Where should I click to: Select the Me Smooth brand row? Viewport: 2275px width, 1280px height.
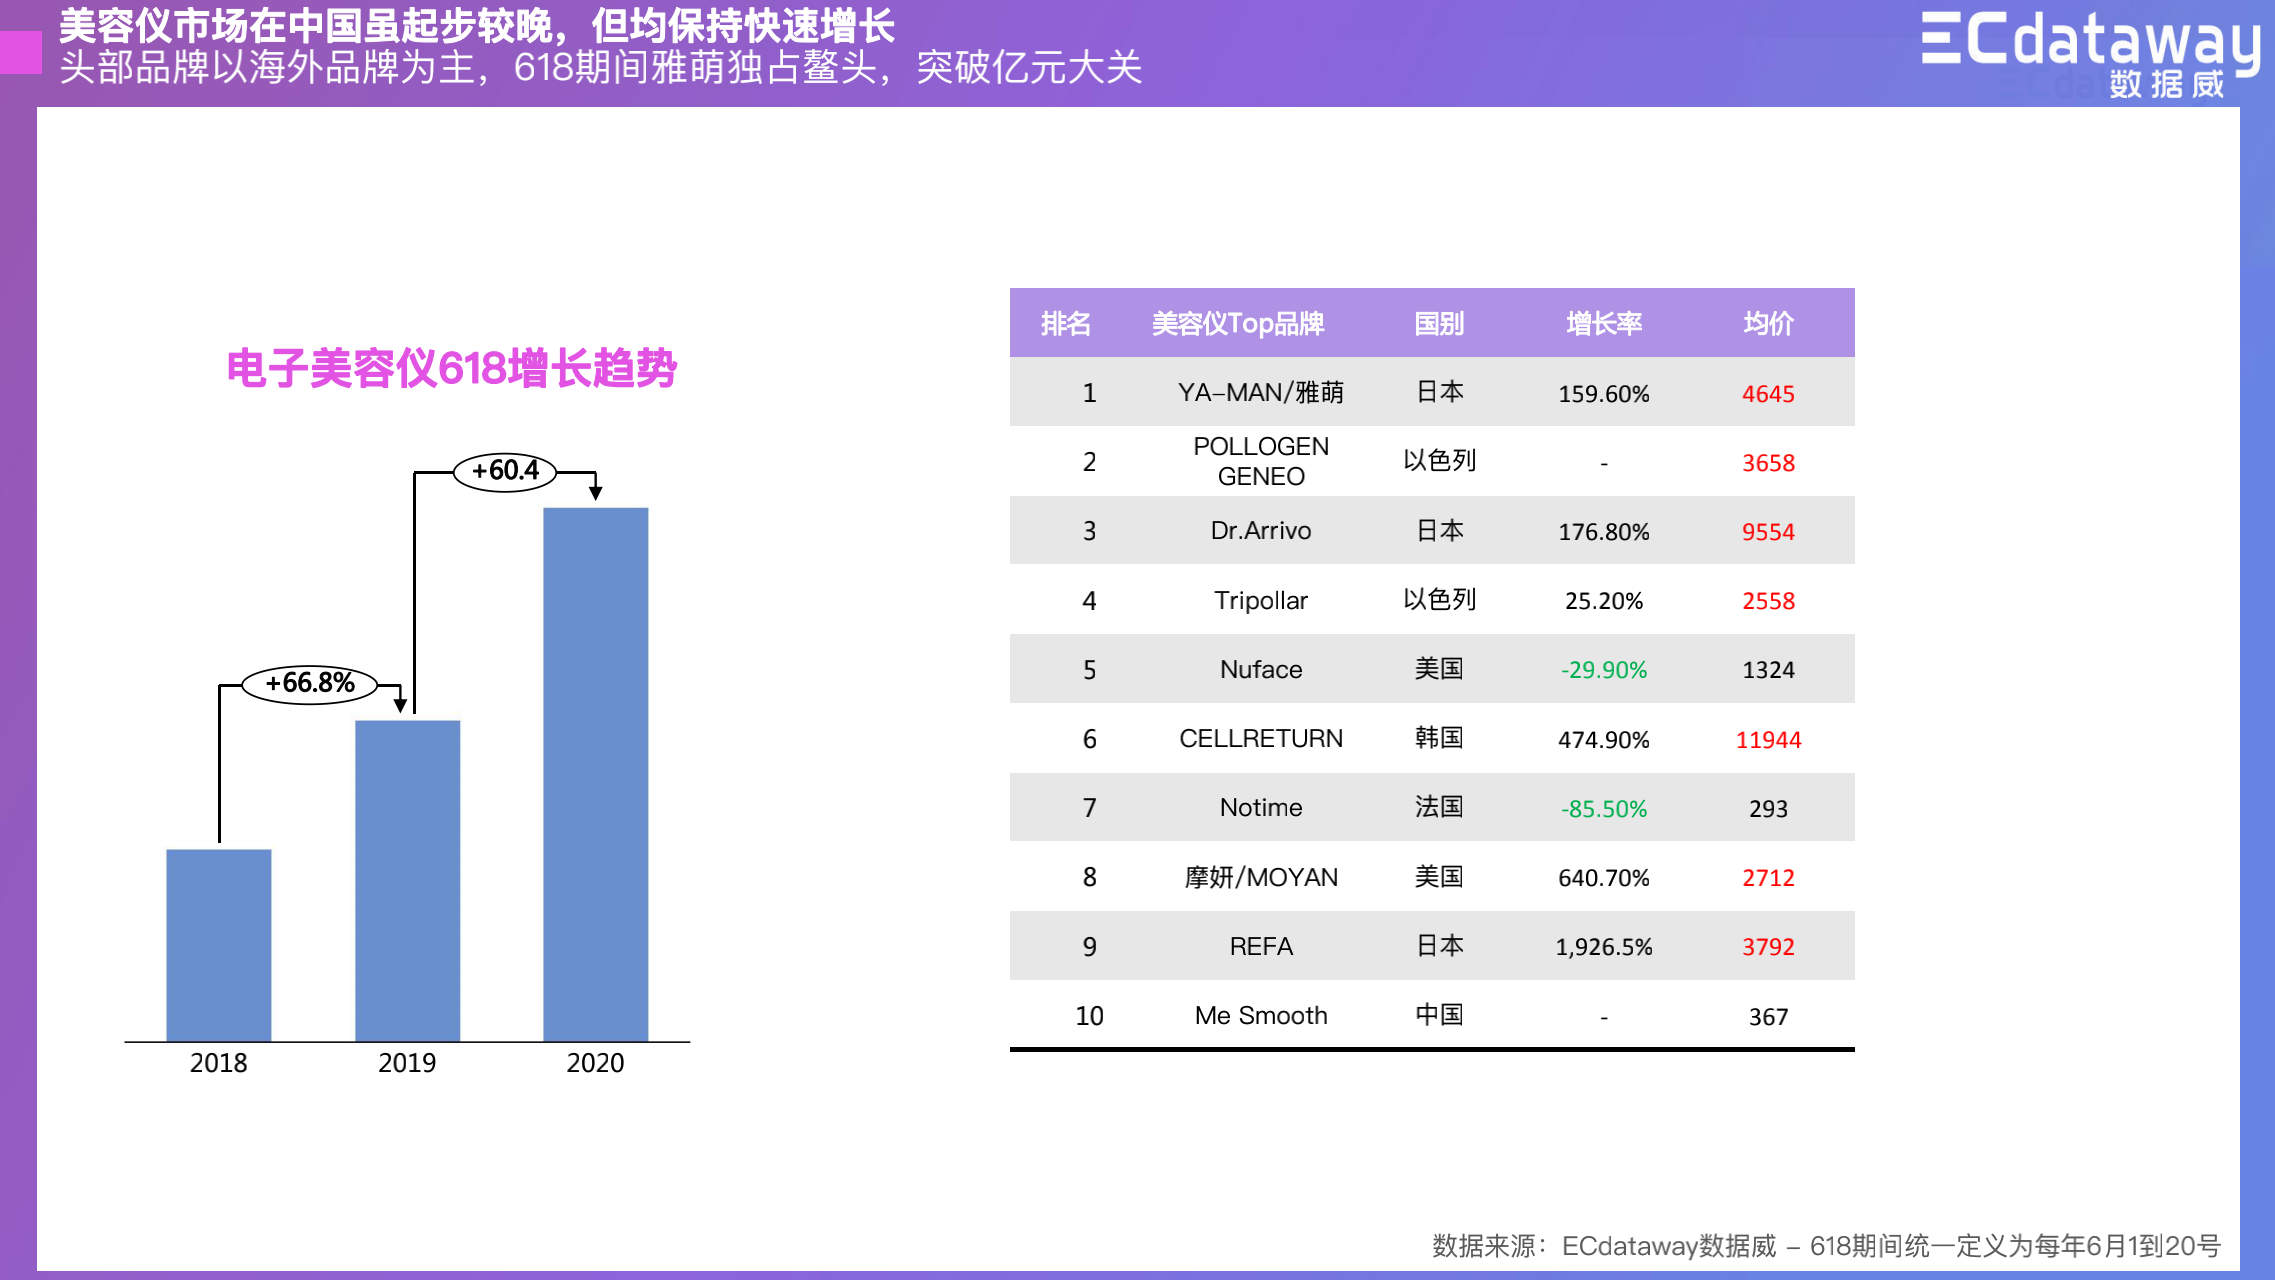1260,1015
